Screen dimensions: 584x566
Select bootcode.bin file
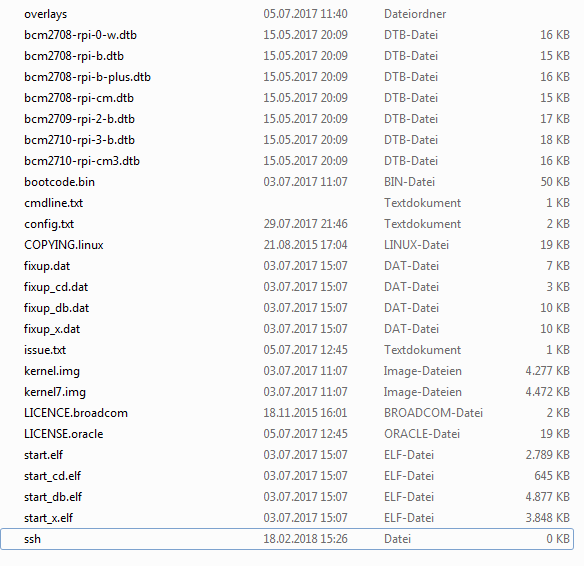point(60,182)
